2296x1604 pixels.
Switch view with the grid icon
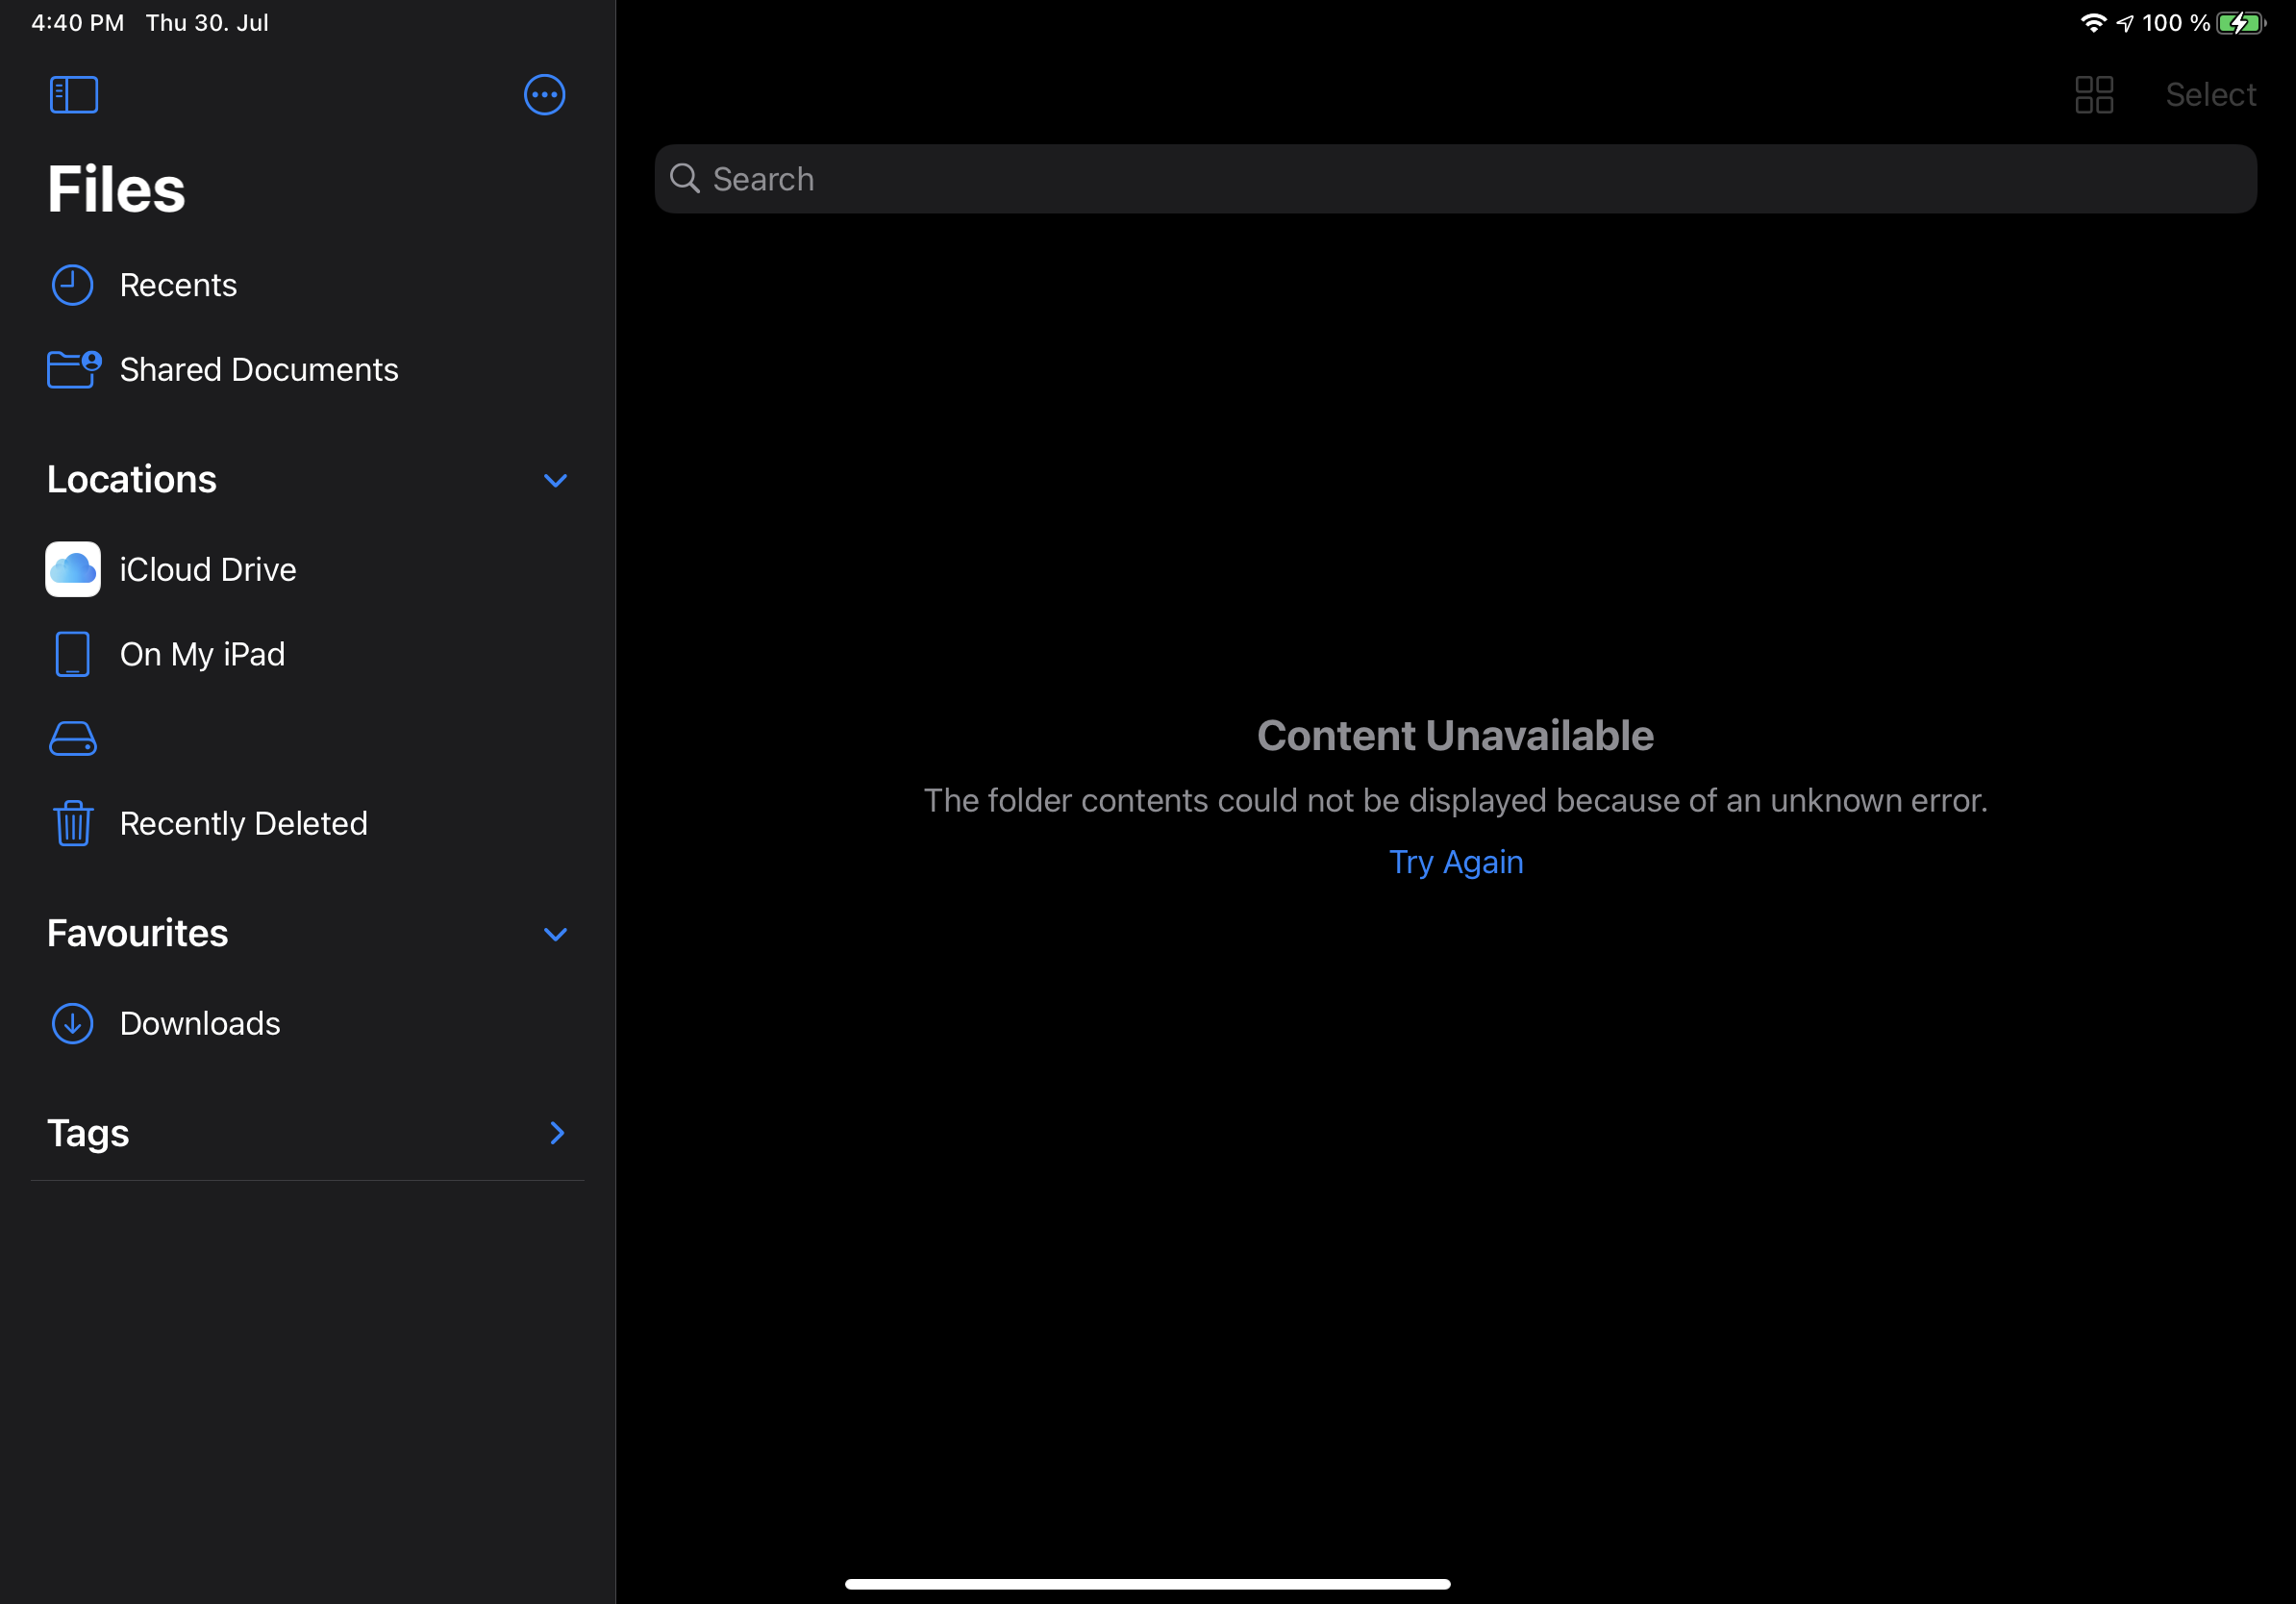[2094, 95]
